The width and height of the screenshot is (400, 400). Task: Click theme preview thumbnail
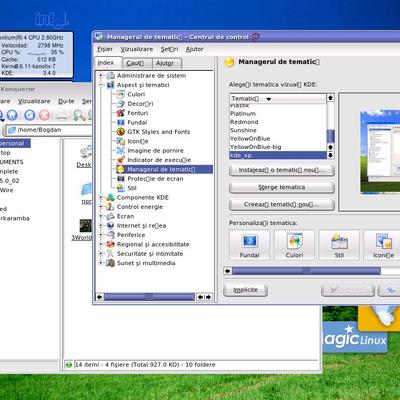point(380,152)
